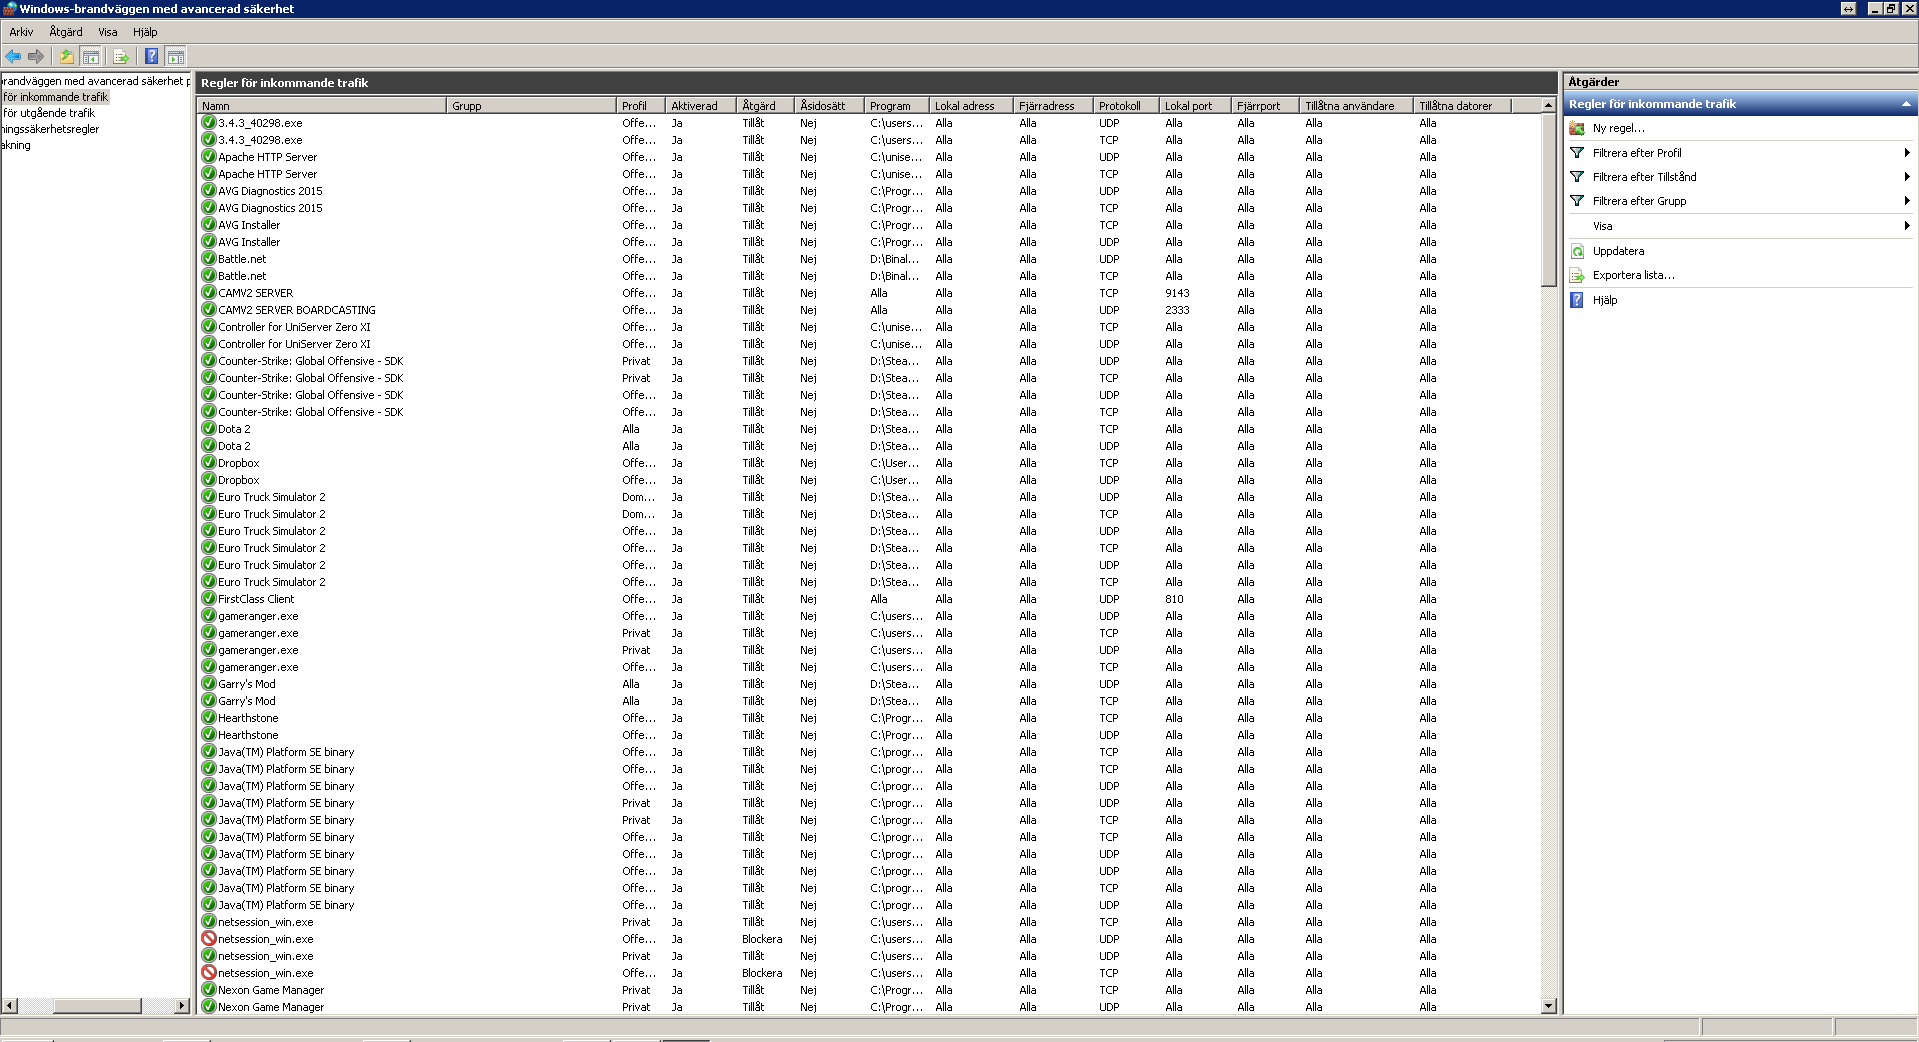Select the FirstClass Client rule name
1919x1042 pixels.
[256, 599]
